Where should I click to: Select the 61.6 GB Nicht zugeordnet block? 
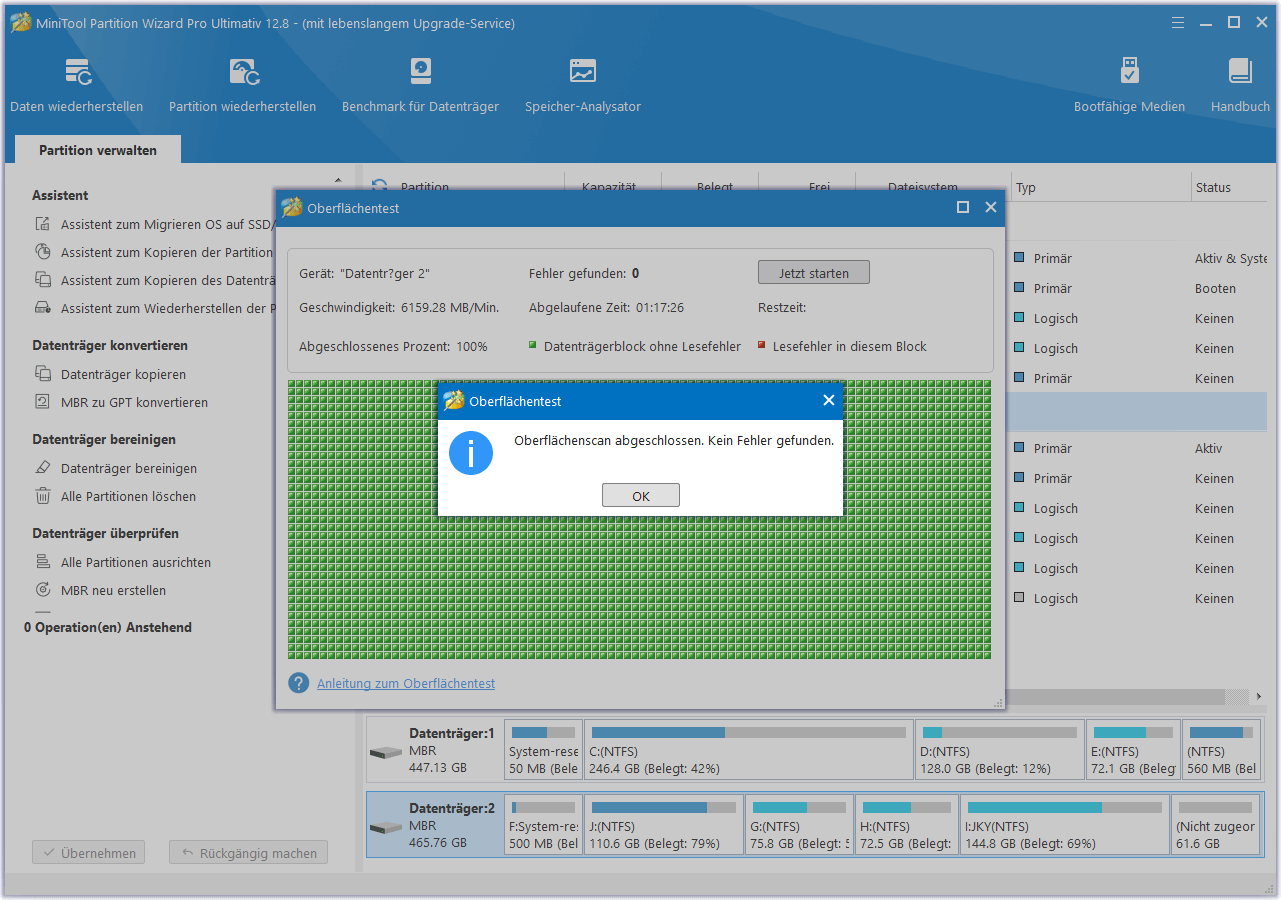pos(1215,825)
